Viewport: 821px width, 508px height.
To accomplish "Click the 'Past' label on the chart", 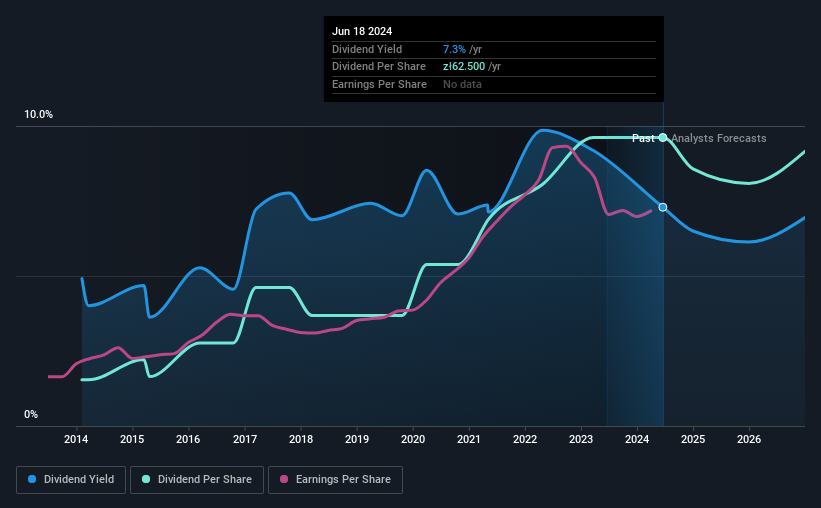I will 643,138.
